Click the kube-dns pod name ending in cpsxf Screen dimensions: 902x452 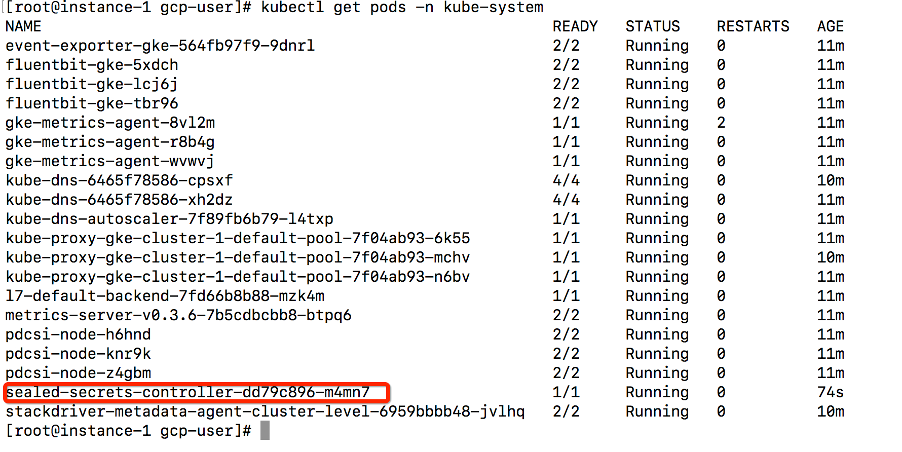[119, 180]
